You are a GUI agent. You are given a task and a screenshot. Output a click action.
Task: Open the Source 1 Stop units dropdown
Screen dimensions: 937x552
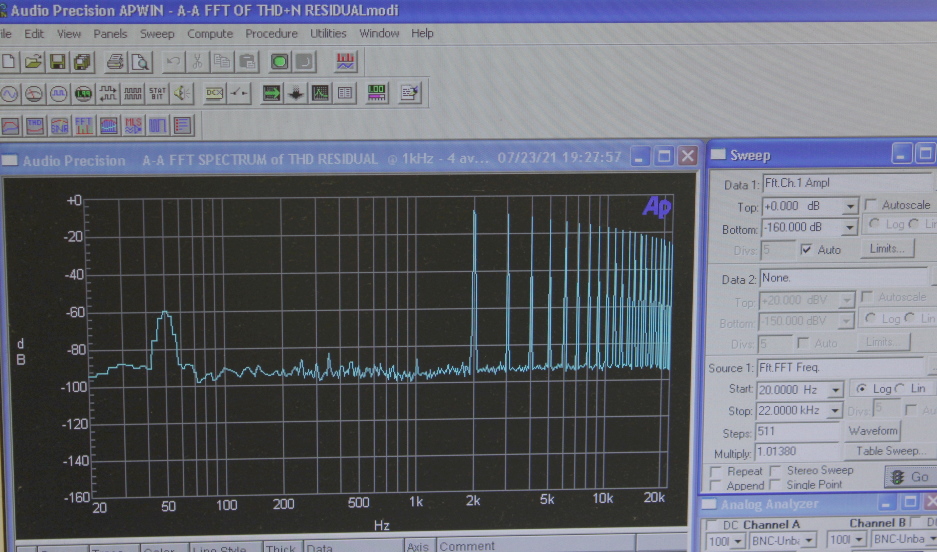pyautogui.click(x=835, y=411)
